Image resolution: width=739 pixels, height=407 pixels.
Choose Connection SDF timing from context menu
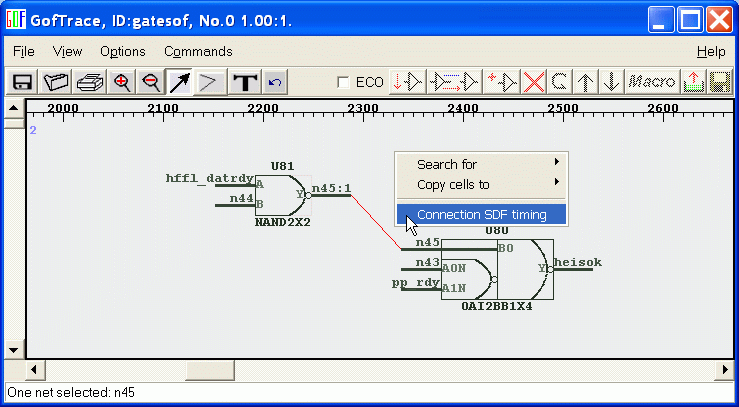481,214
